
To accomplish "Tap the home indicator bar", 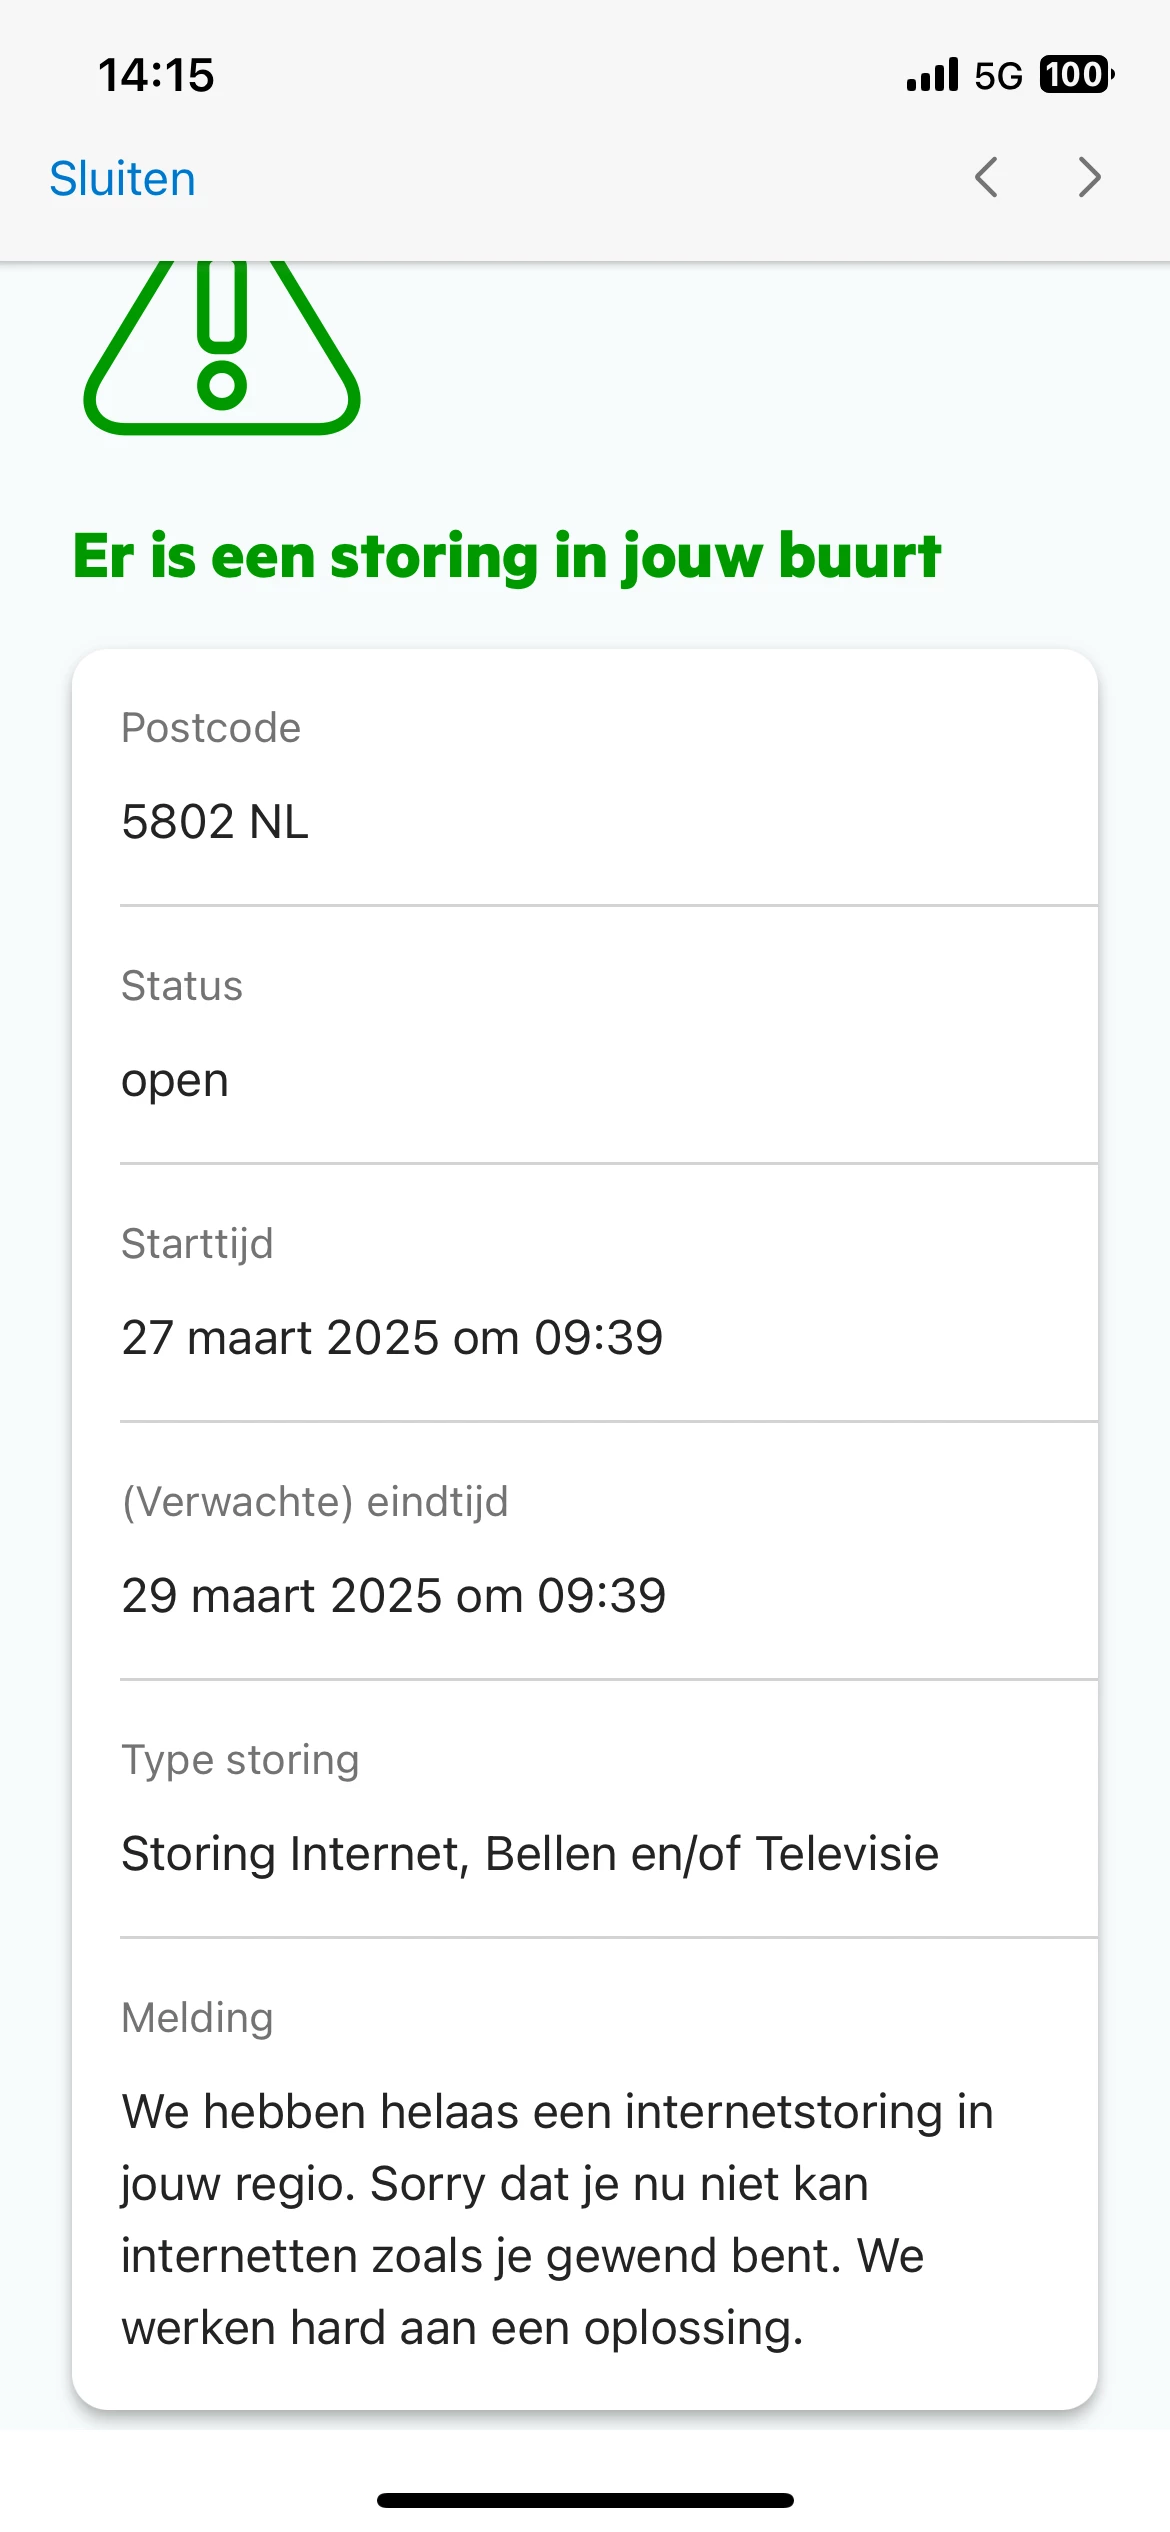I will pos(585,2500).
